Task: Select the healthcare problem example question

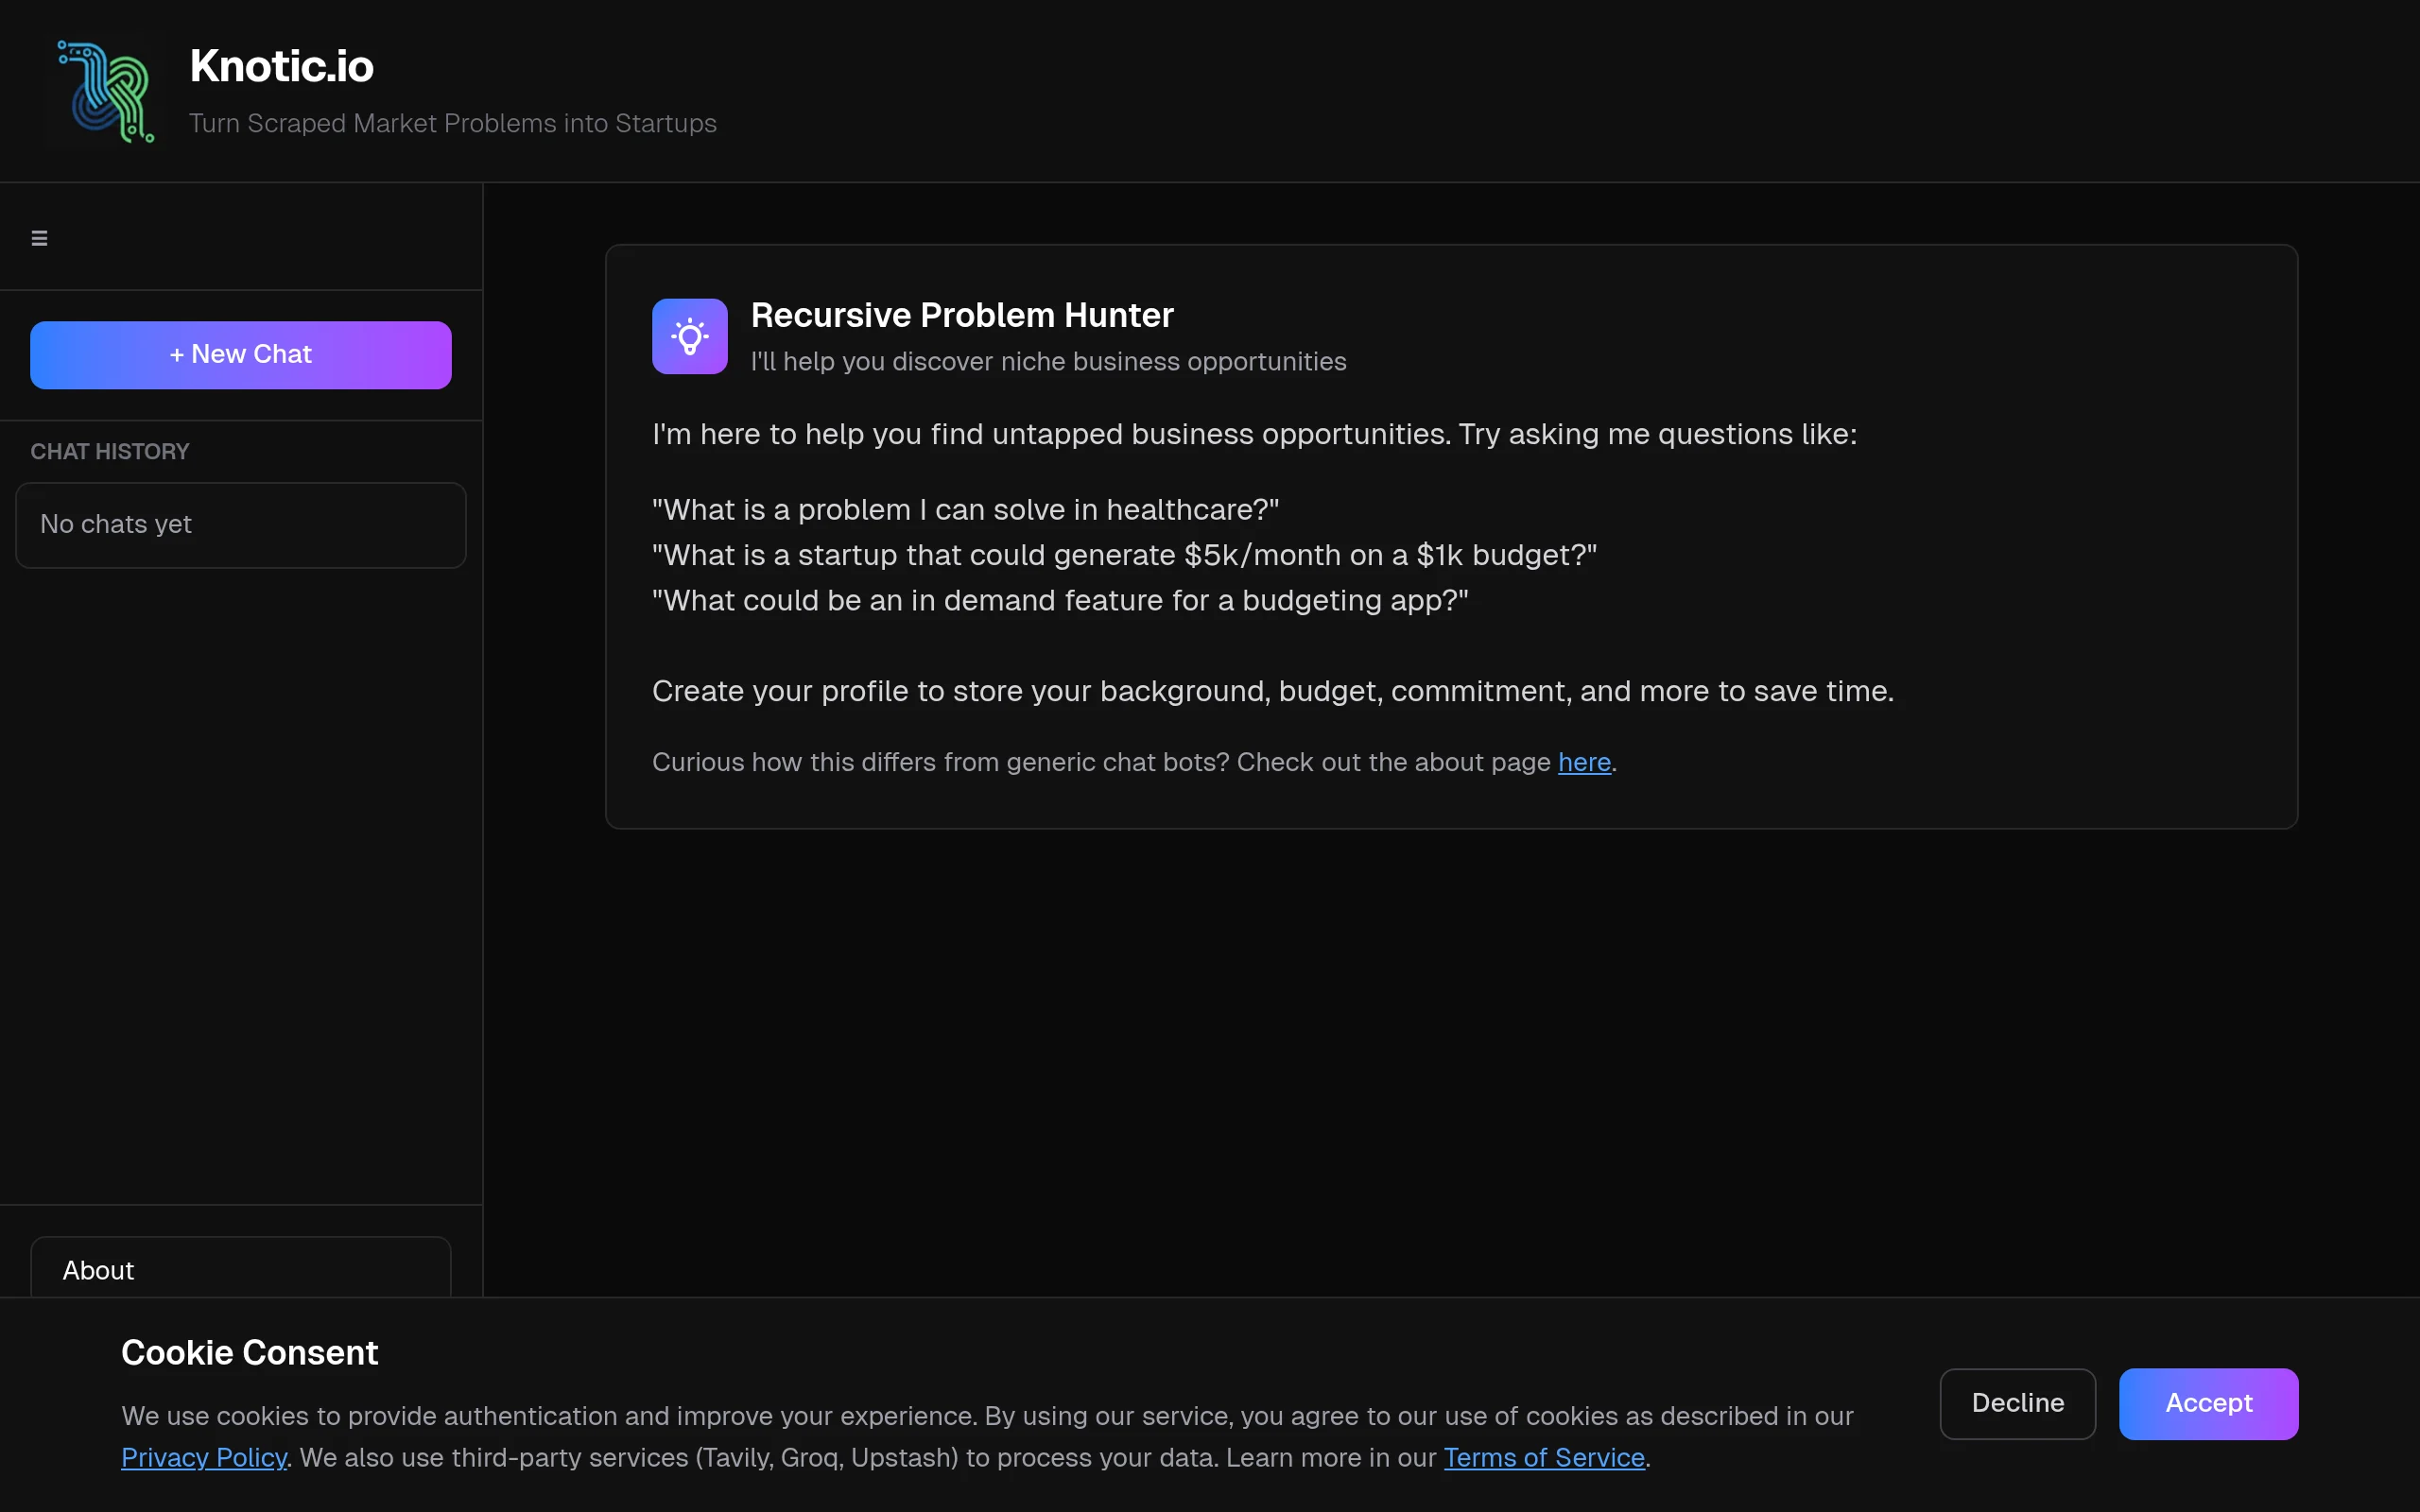Action: (x=965, y=510)
